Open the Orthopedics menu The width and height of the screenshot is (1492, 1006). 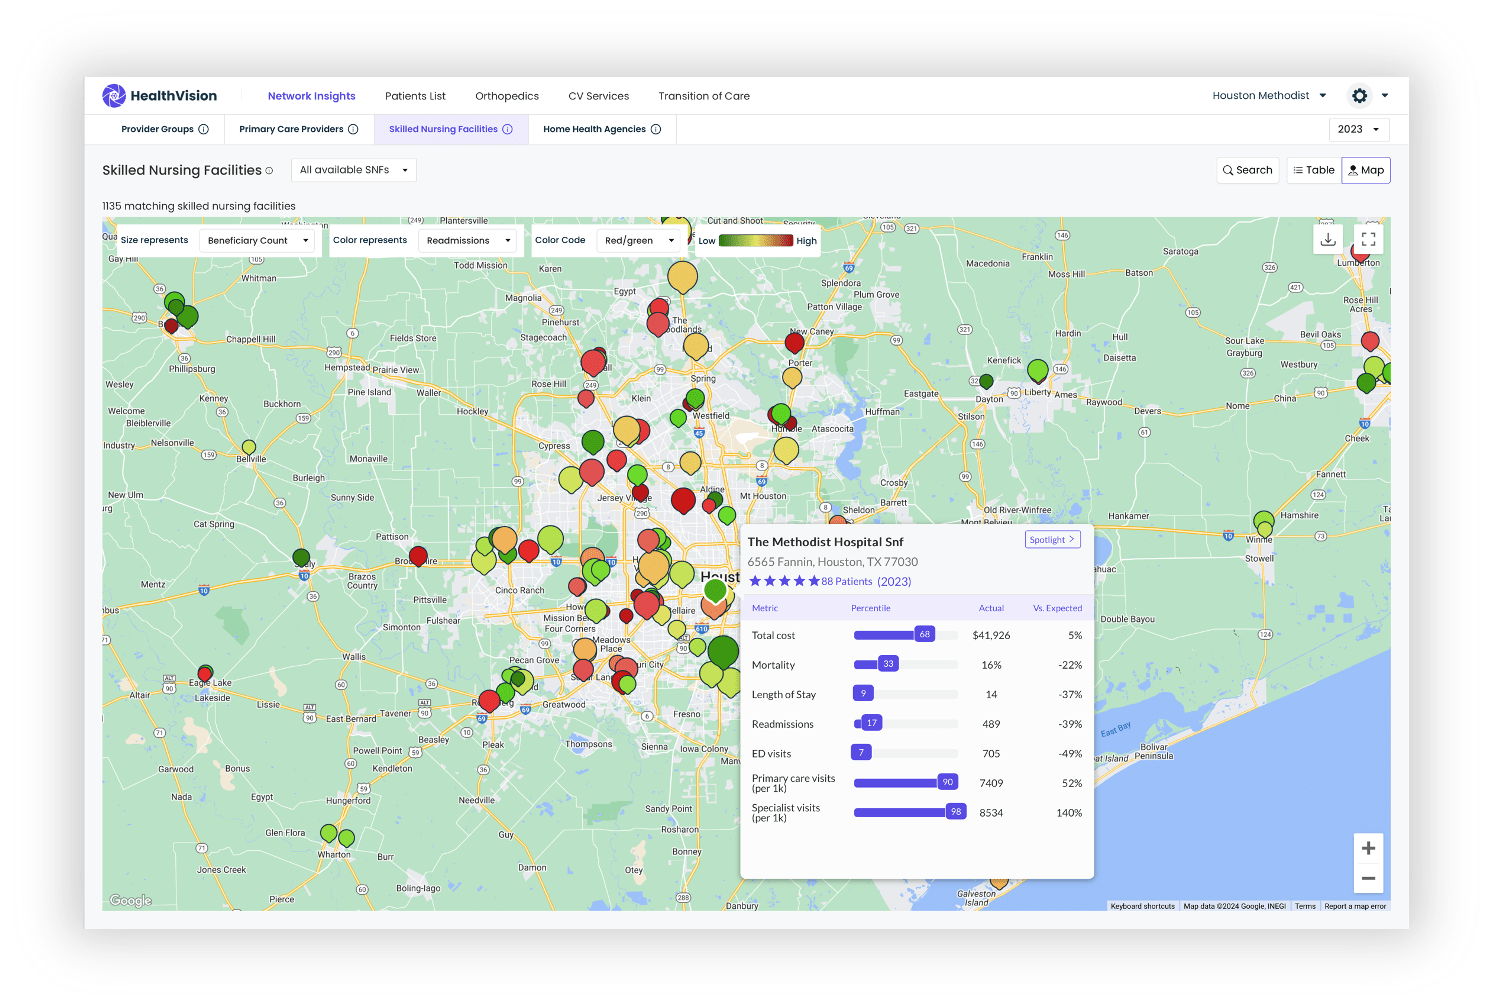(x=507, y=96)
